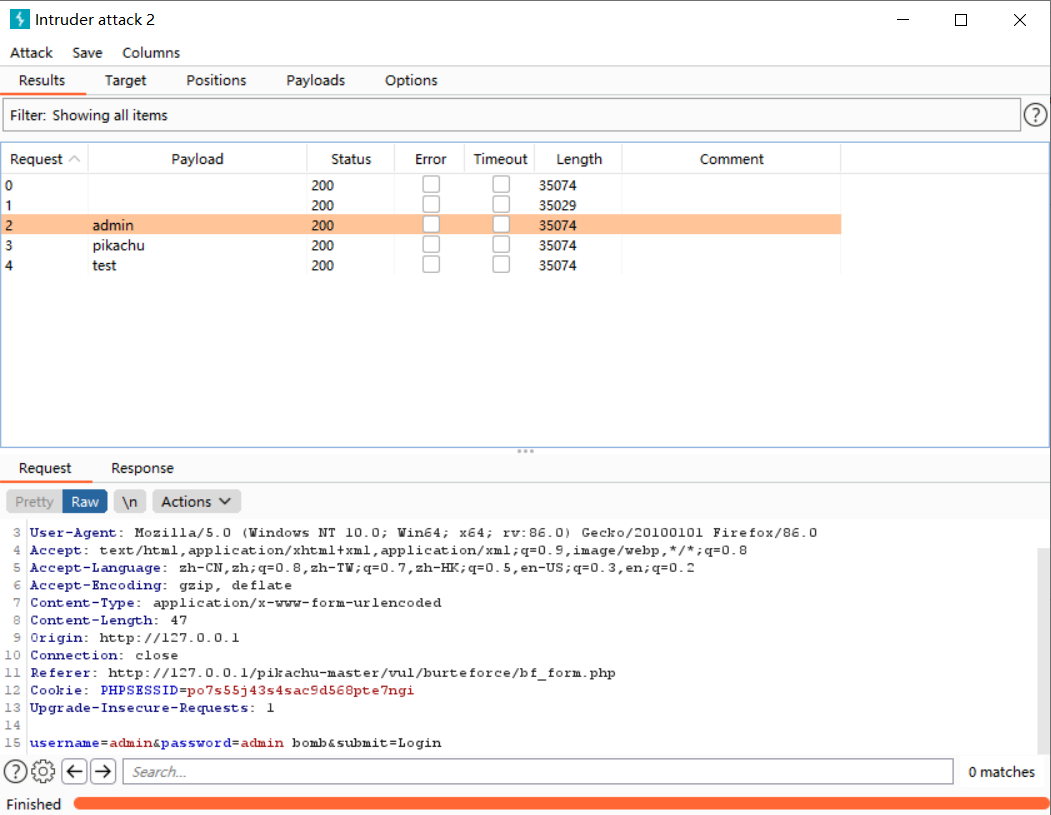Maximize the Intruder attack window
1051x815 pixels.
[x=961, y=20]
